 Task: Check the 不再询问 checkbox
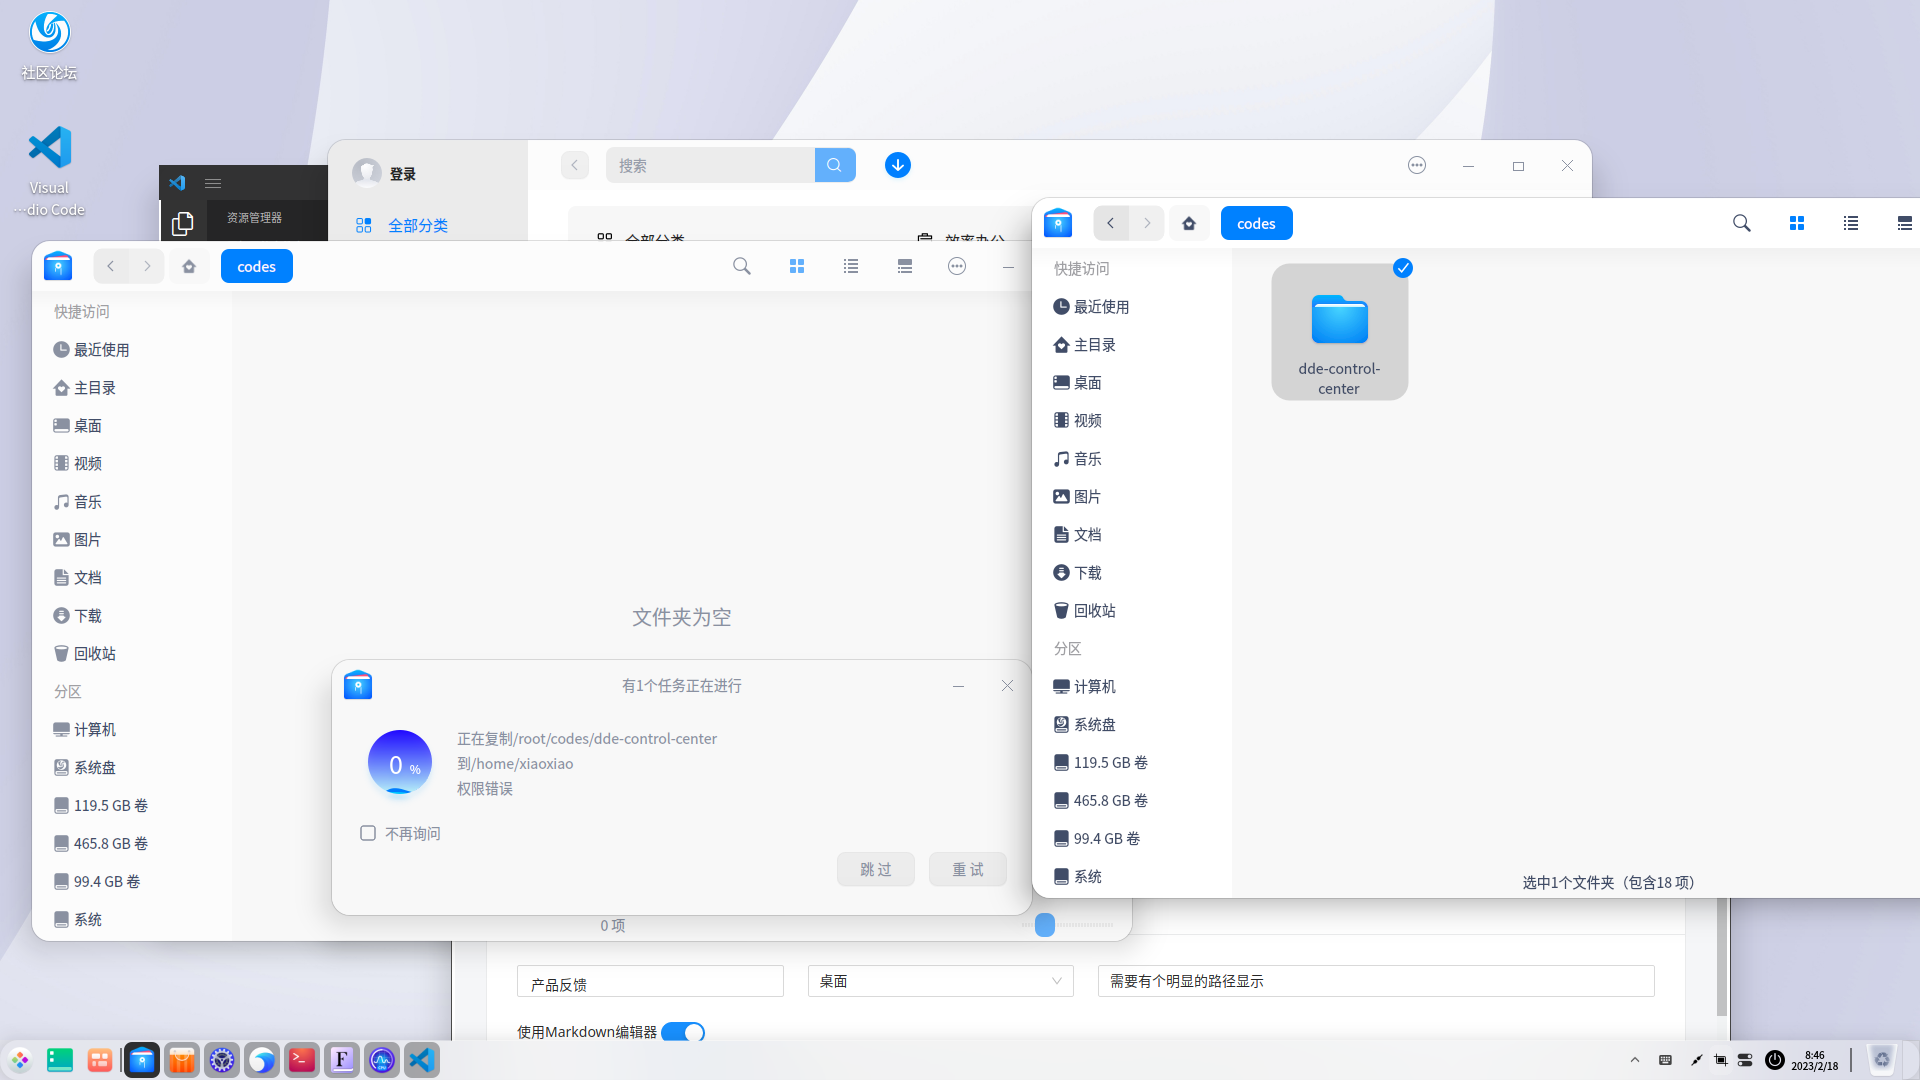(368, 834)
